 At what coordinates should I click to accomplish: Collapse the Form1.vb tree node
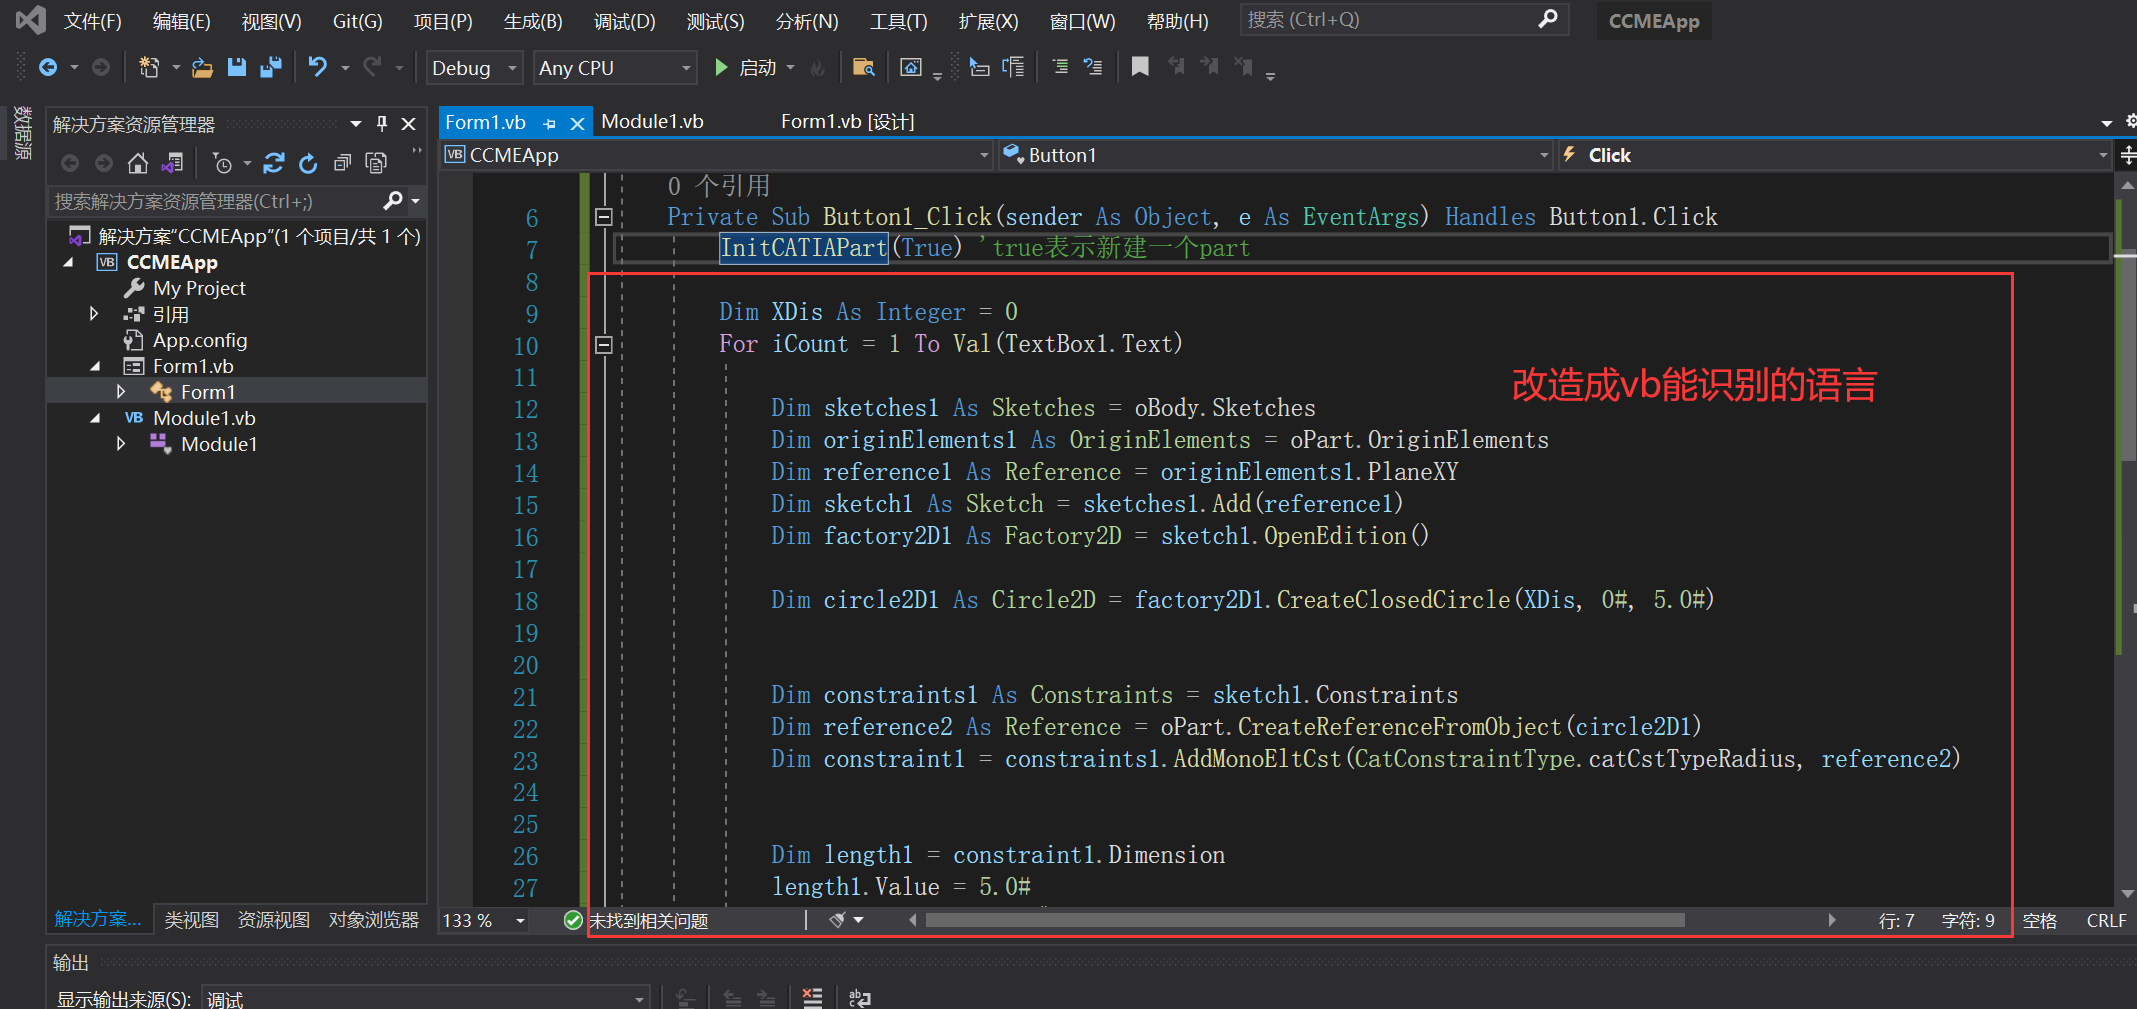coord(94,366)
